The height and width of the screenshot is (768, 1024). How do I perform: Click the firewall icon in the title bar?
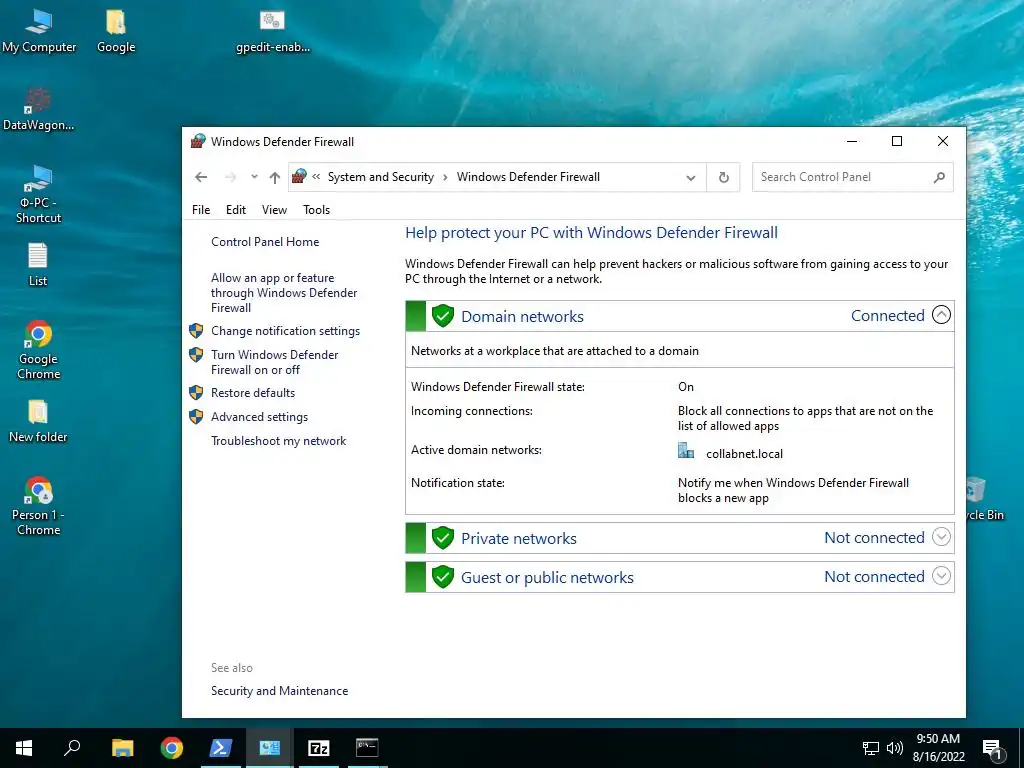(x=198, y=141)
